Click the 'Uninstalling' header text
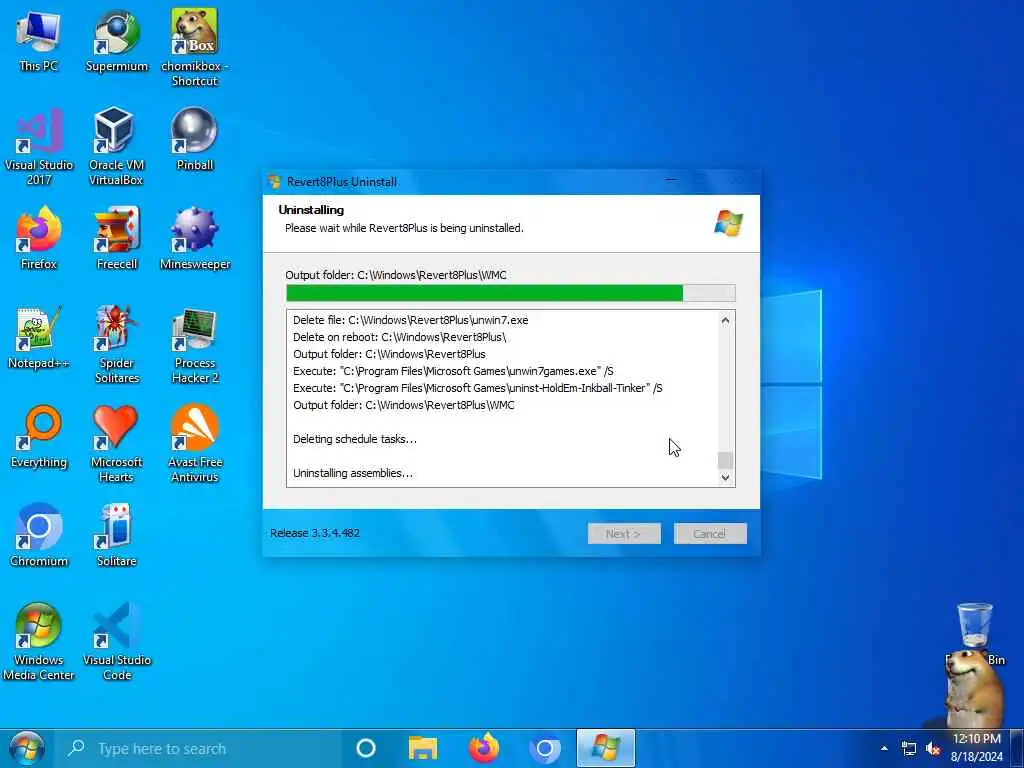Screen dimensions: 1024x768 coord(311,210)
